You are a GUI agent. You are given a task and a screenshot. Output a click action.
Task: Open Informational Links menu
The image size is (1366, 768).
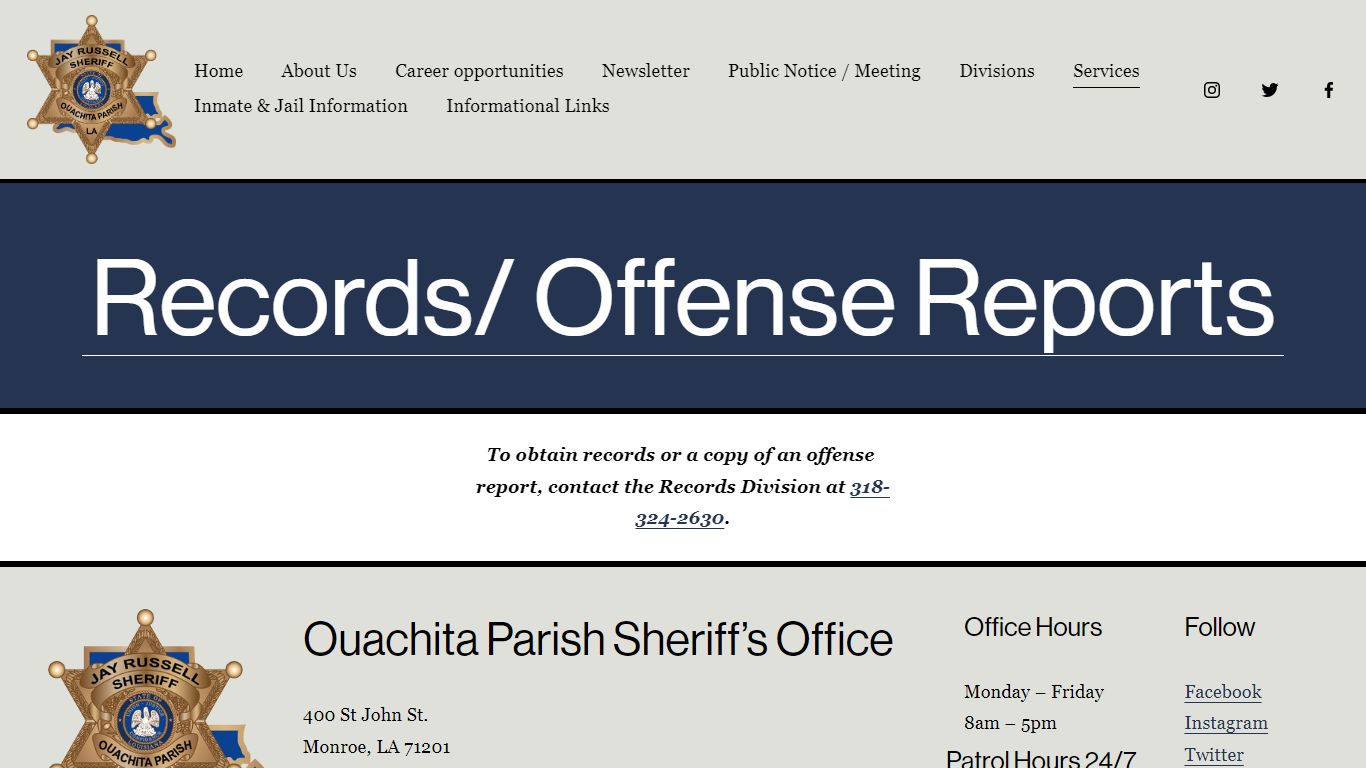coord(528,106)
